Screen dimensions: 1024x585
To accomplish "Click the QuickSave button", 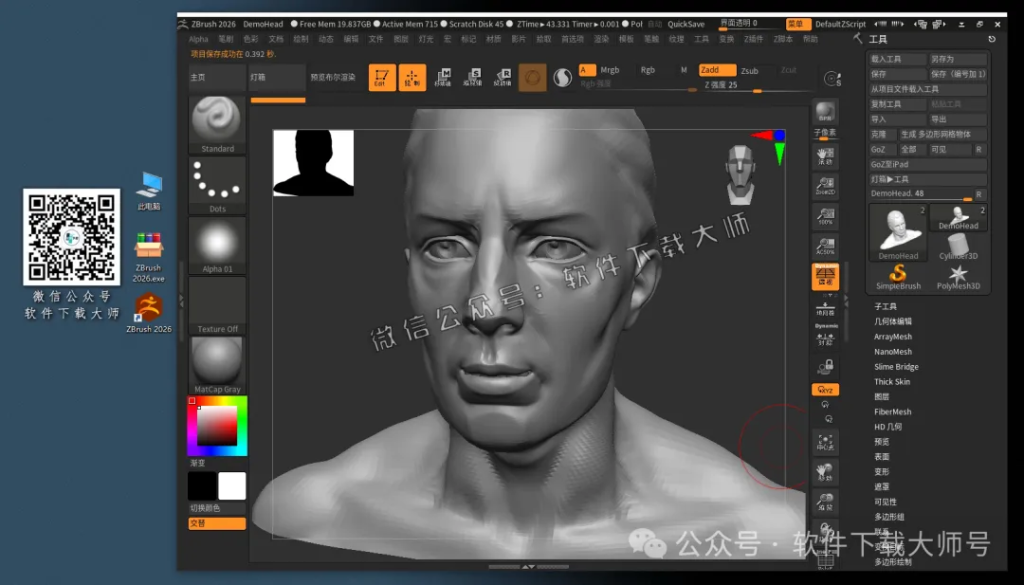I will 686,23.
